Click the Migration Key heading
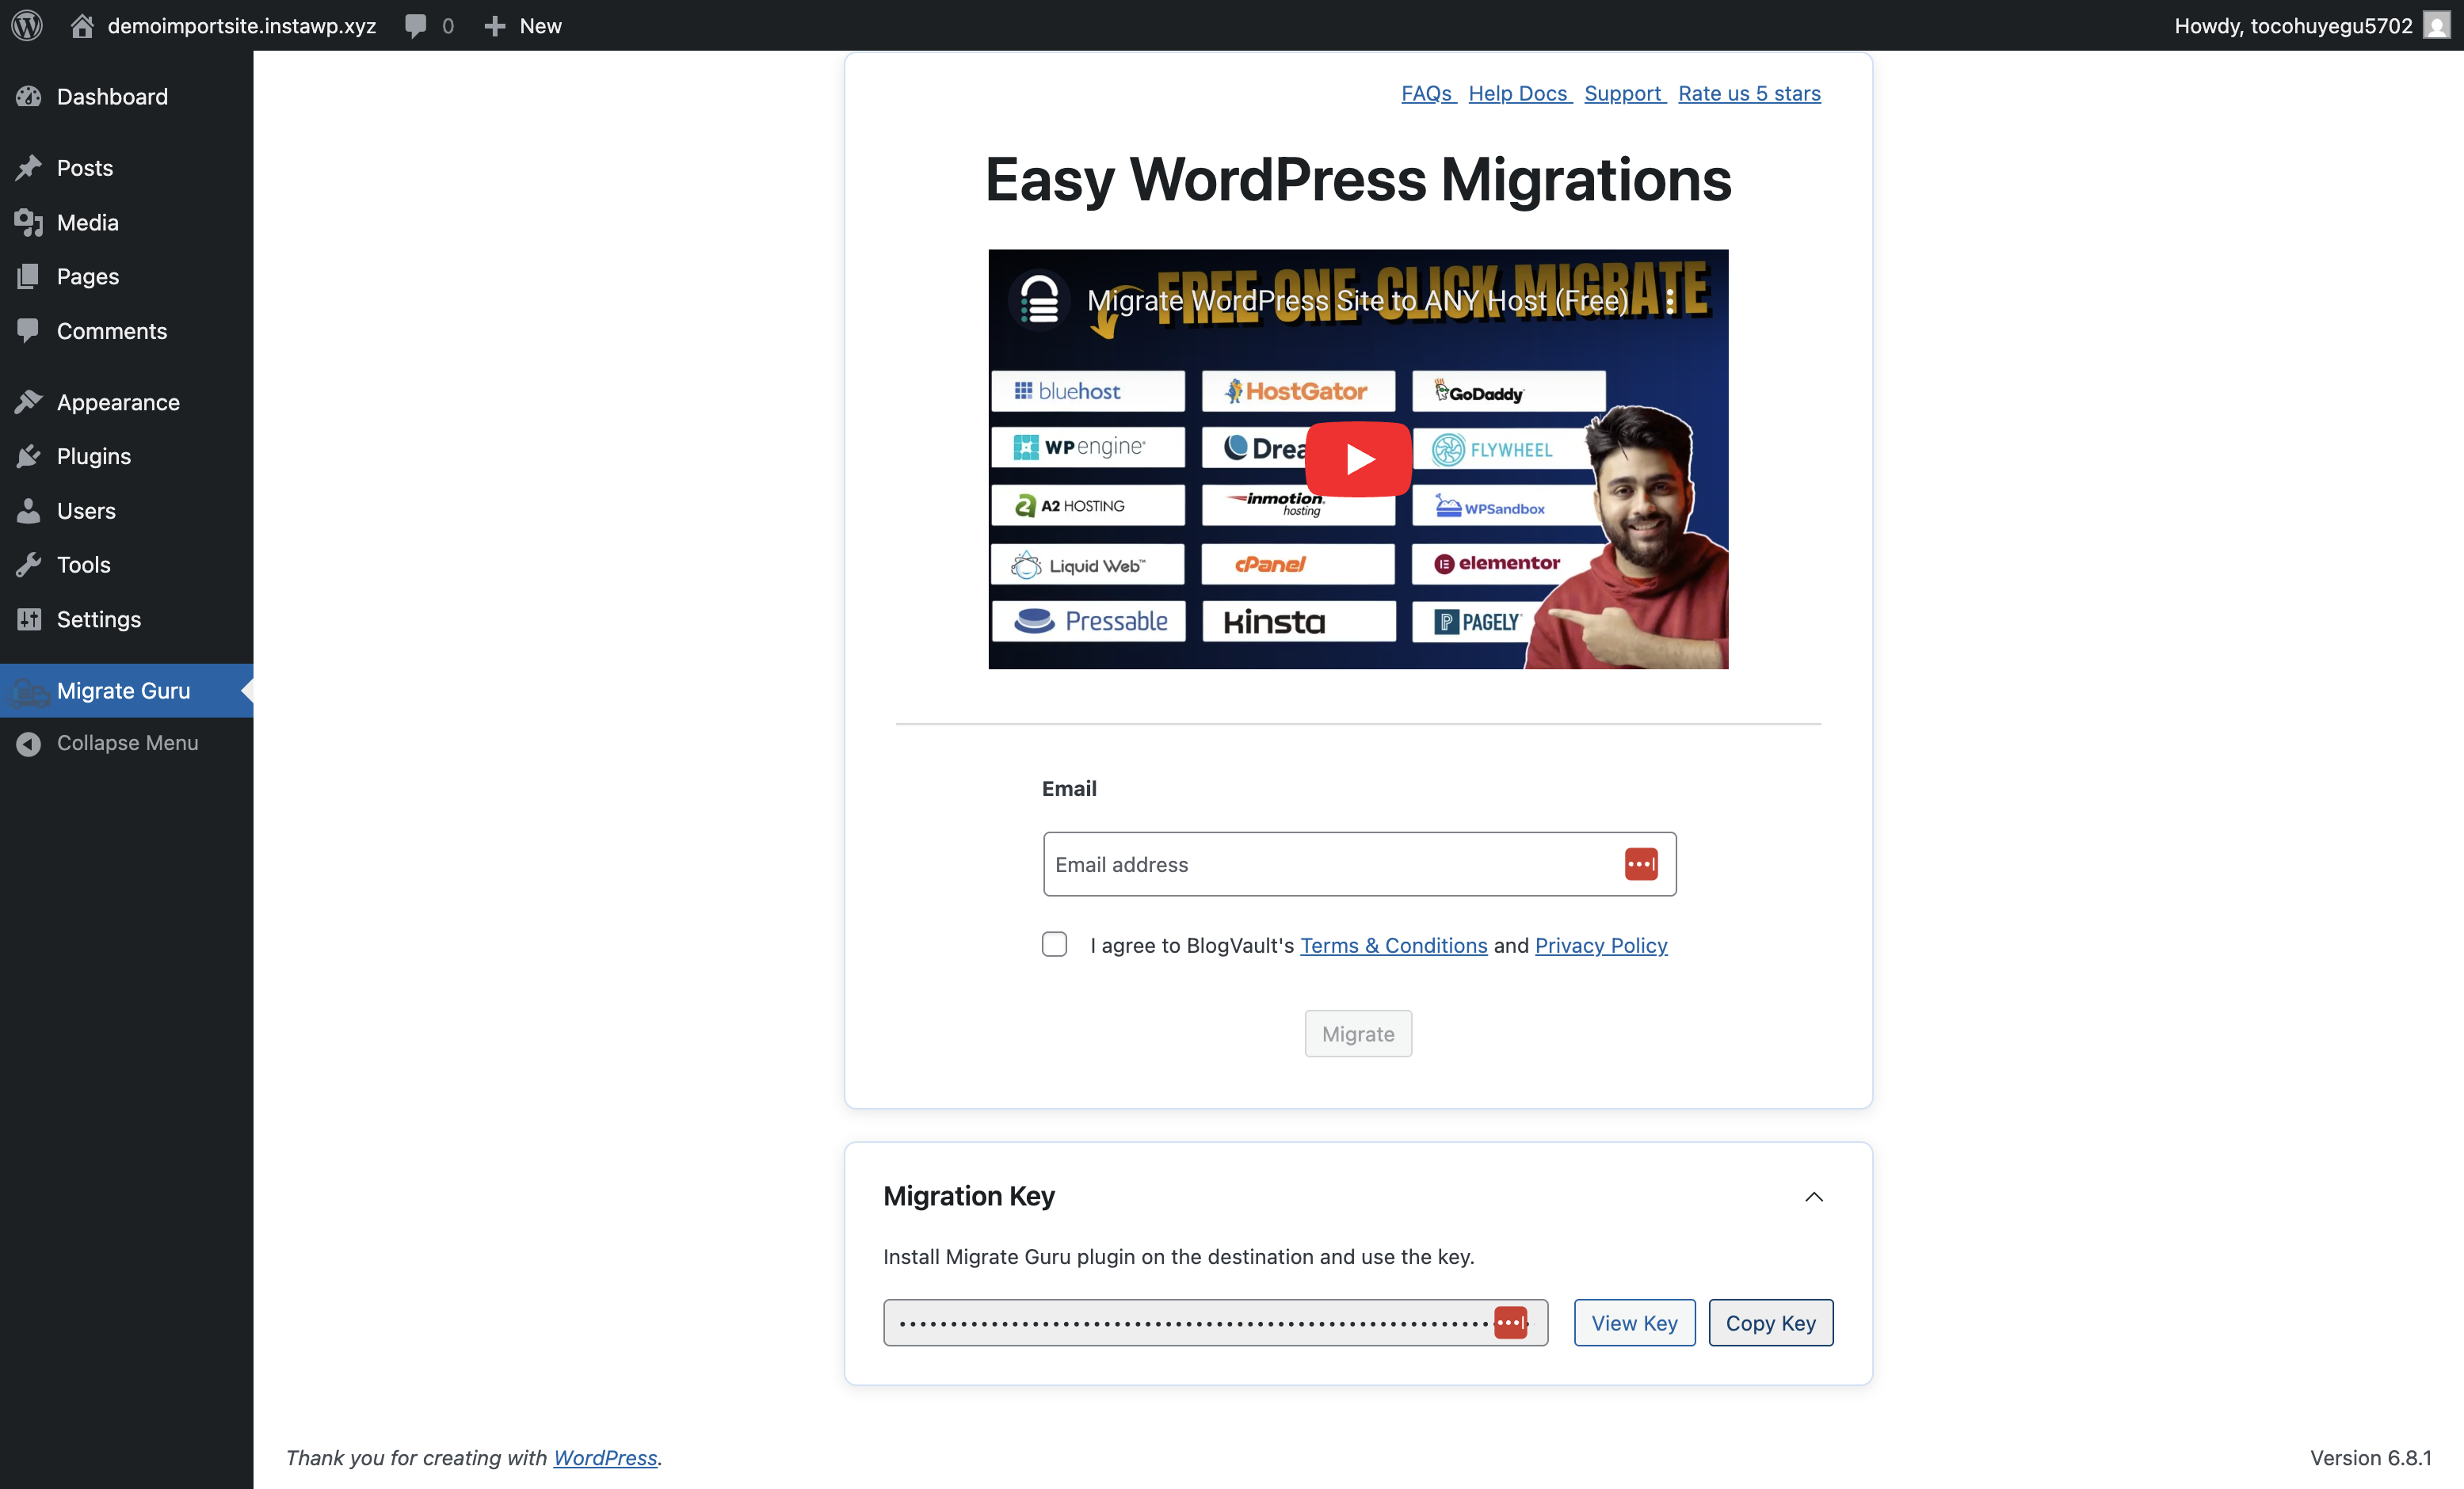 click(x=968, y=1195)
